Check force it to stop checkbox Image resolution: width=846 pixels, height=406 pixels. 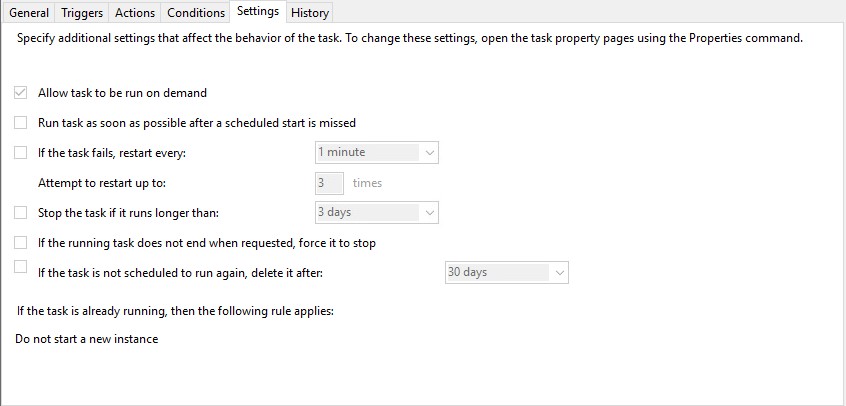click(21, 243)
